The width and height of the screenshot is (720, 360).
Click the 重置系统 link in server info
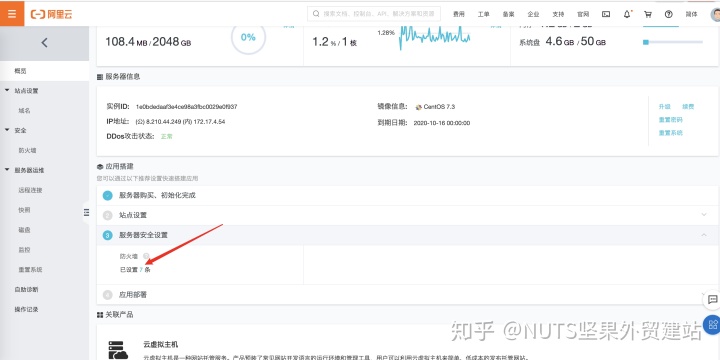pyautogui.click(x=670, y=133)
